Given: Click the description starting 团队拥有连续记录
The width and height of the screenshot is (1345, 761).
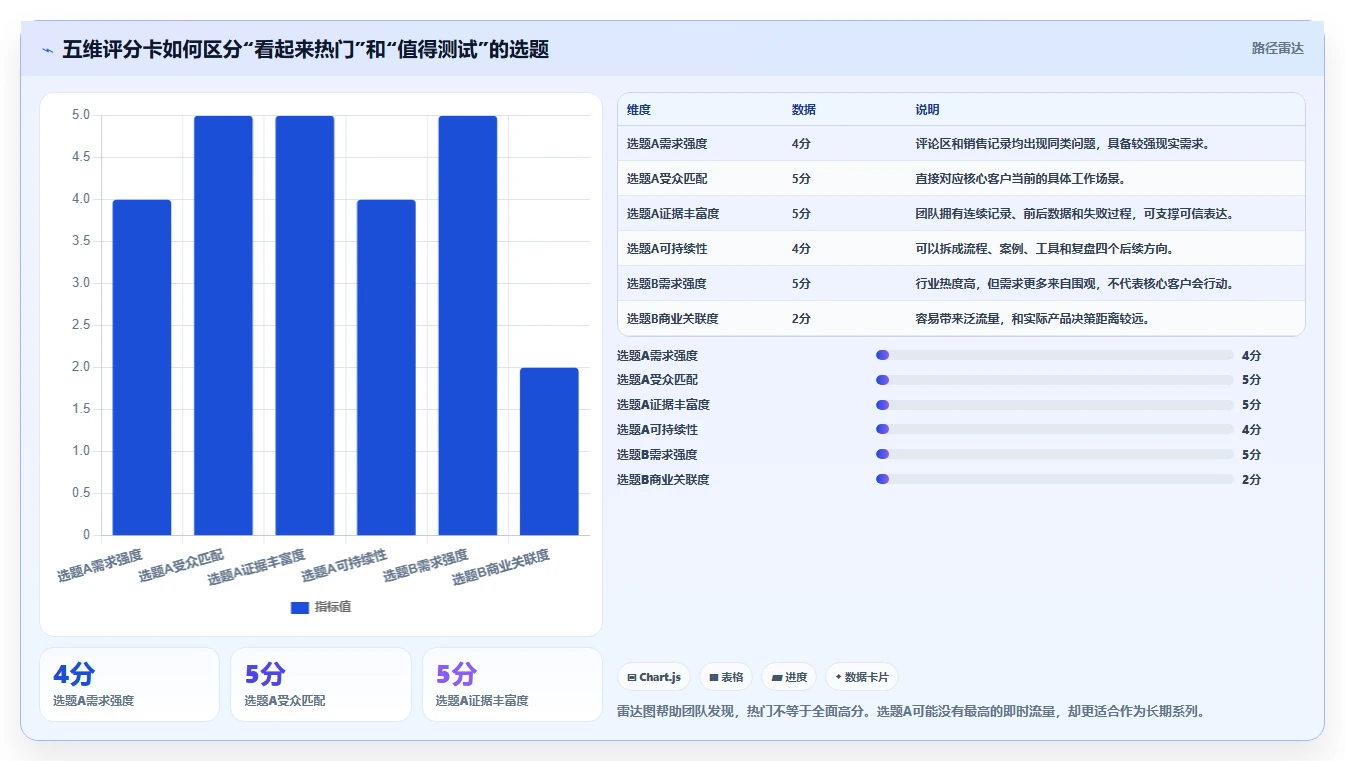Looking at the screenshot, I should pos(1075,214).
